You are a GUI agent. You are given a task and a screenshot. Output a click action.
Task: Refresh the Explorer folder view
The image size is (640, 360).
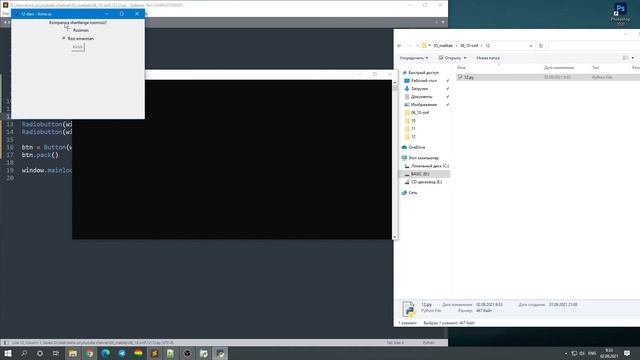[x=541, y=46]
